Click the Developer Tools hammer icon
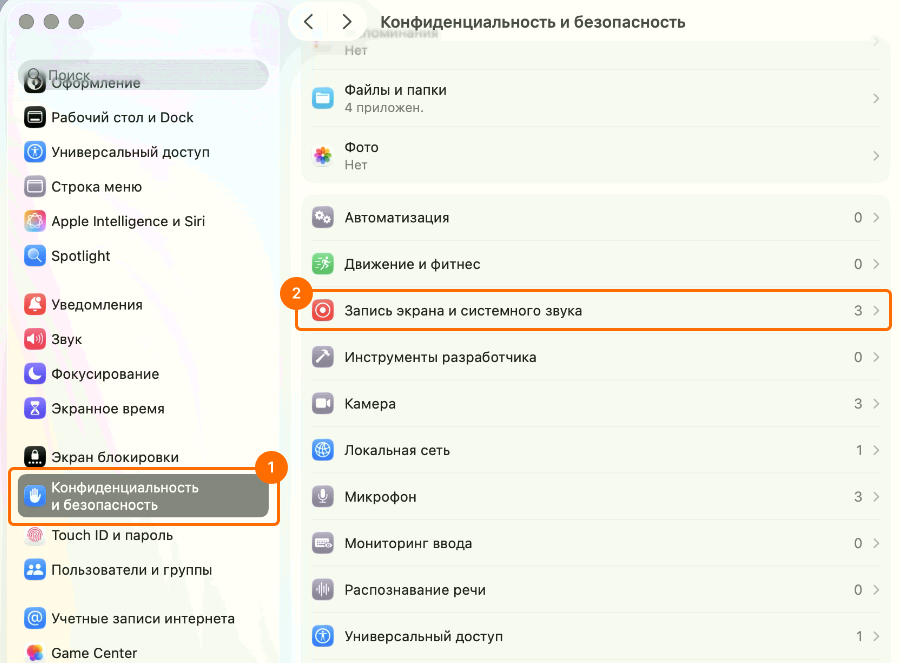This screenshot has height=663, width=900. (x=323, y=357)
